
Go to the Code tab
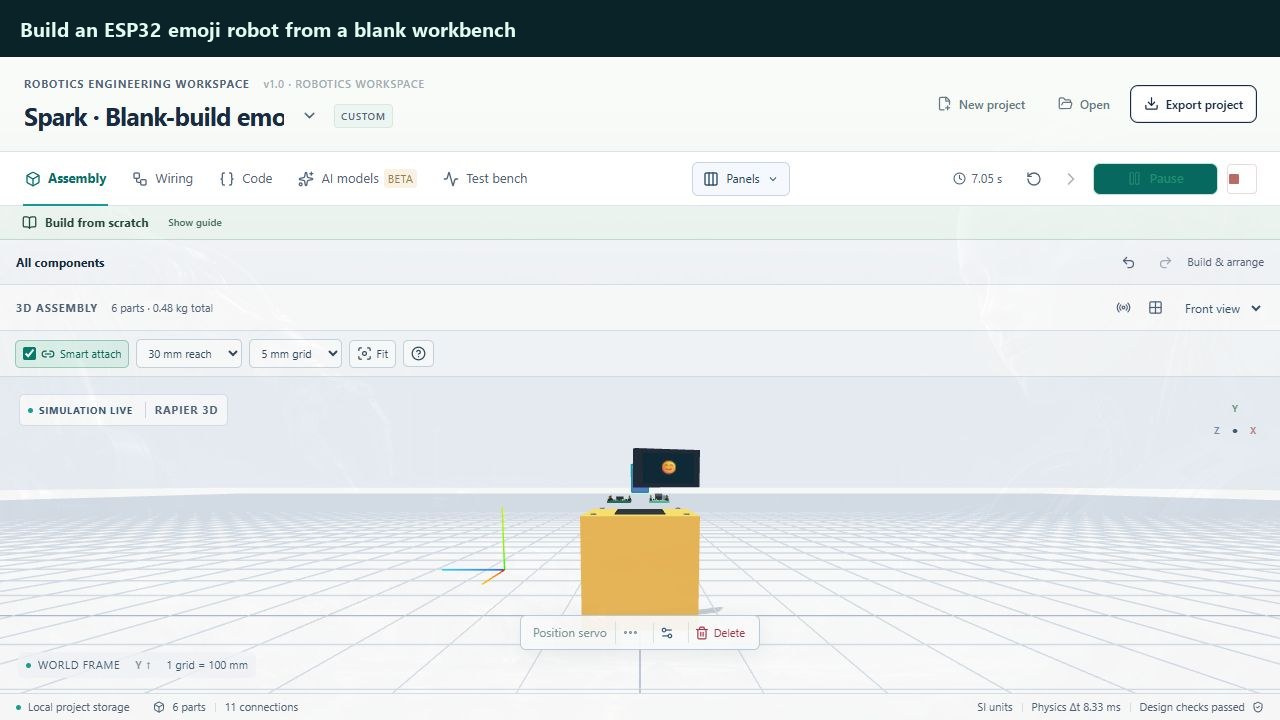tap(246, 179)
